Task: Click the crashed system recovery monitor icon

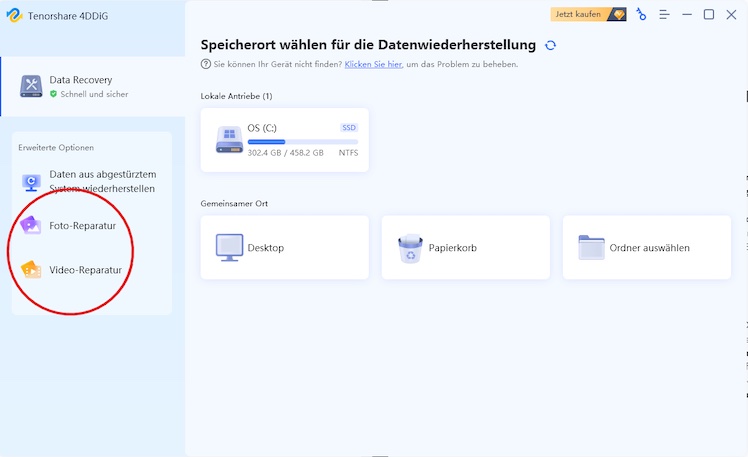Action: (x=31, y=182)
